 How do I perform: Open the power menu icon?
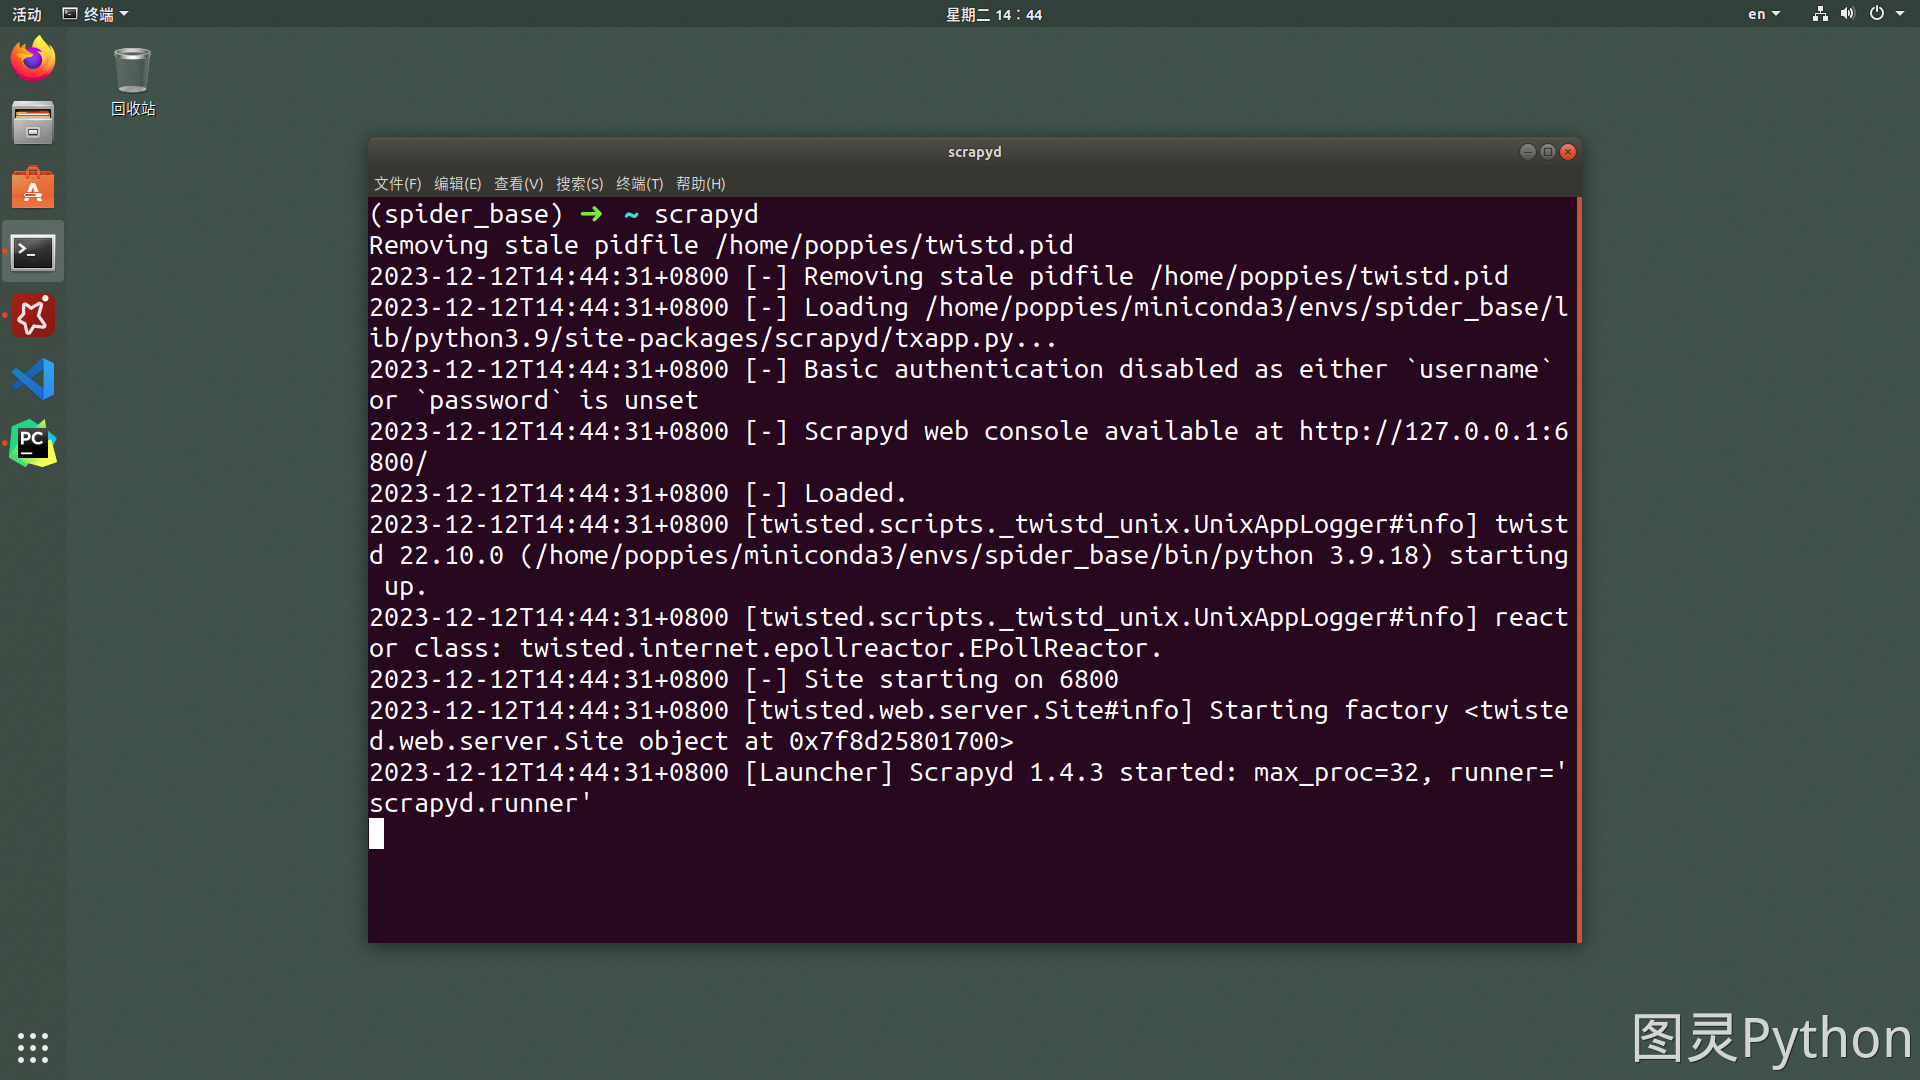(1876, 14)
